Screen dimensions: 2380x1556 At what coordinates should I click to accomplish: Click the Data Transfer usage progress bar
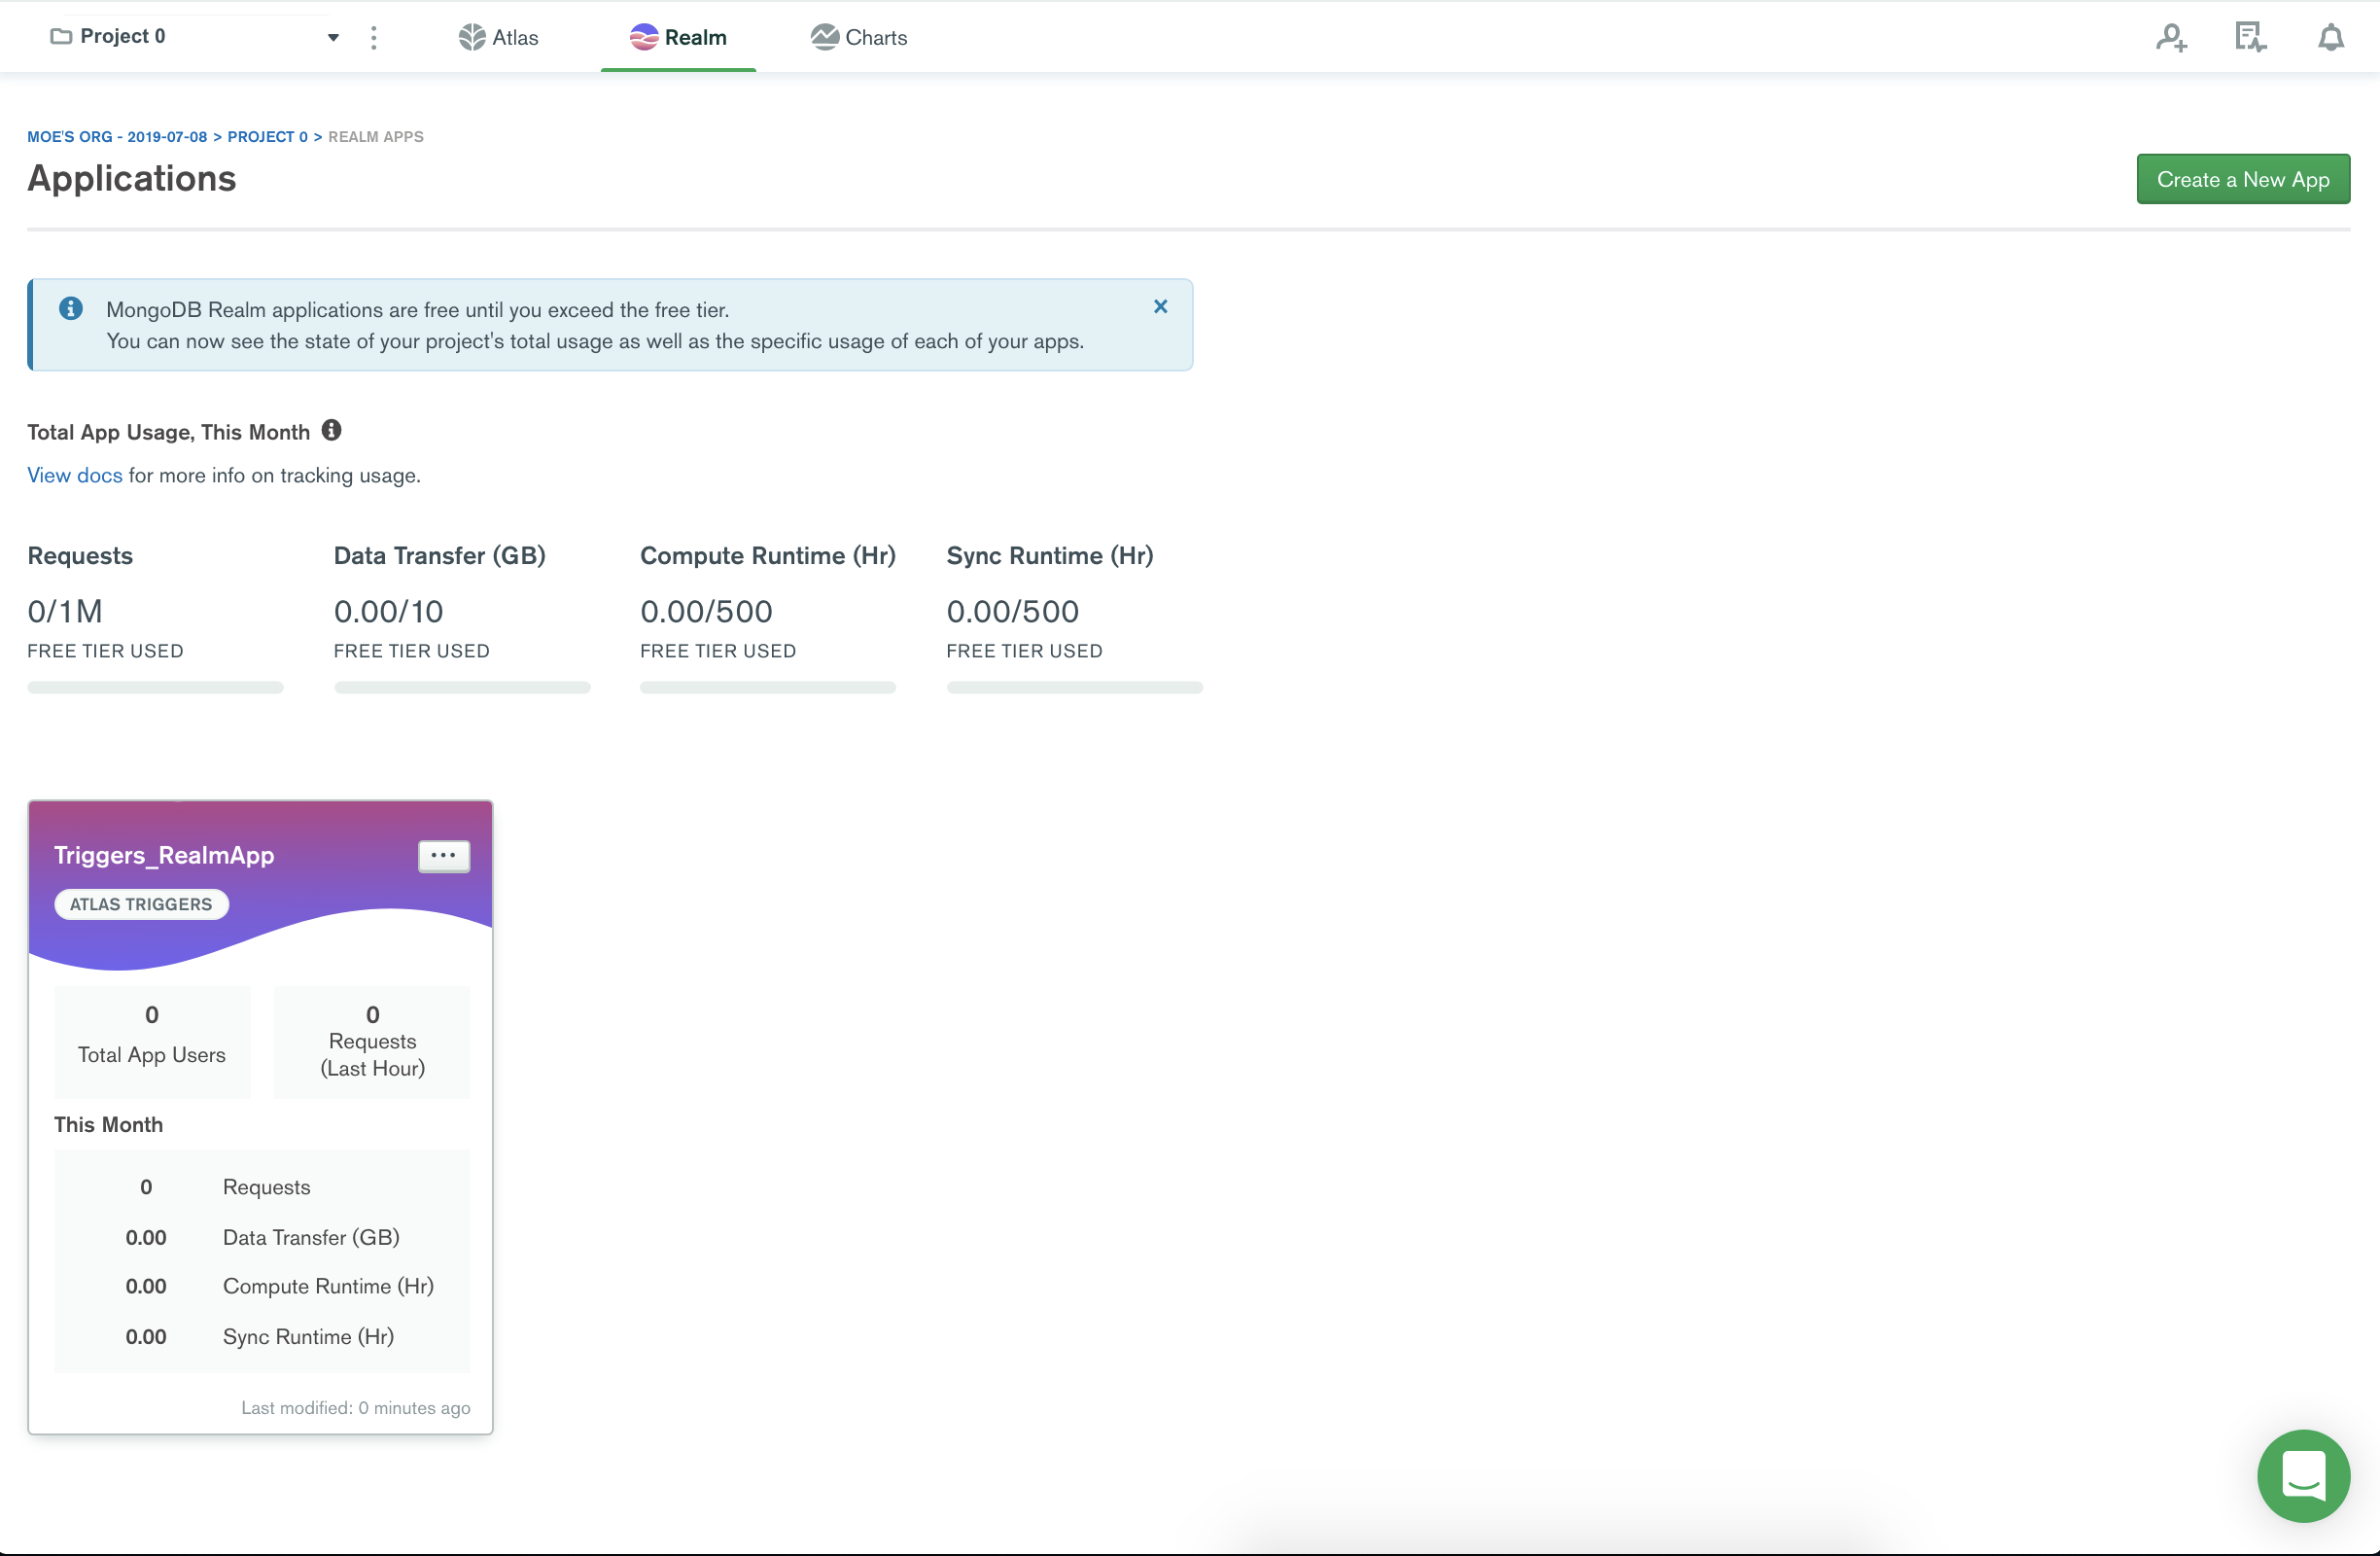click(x=462, y=688)
